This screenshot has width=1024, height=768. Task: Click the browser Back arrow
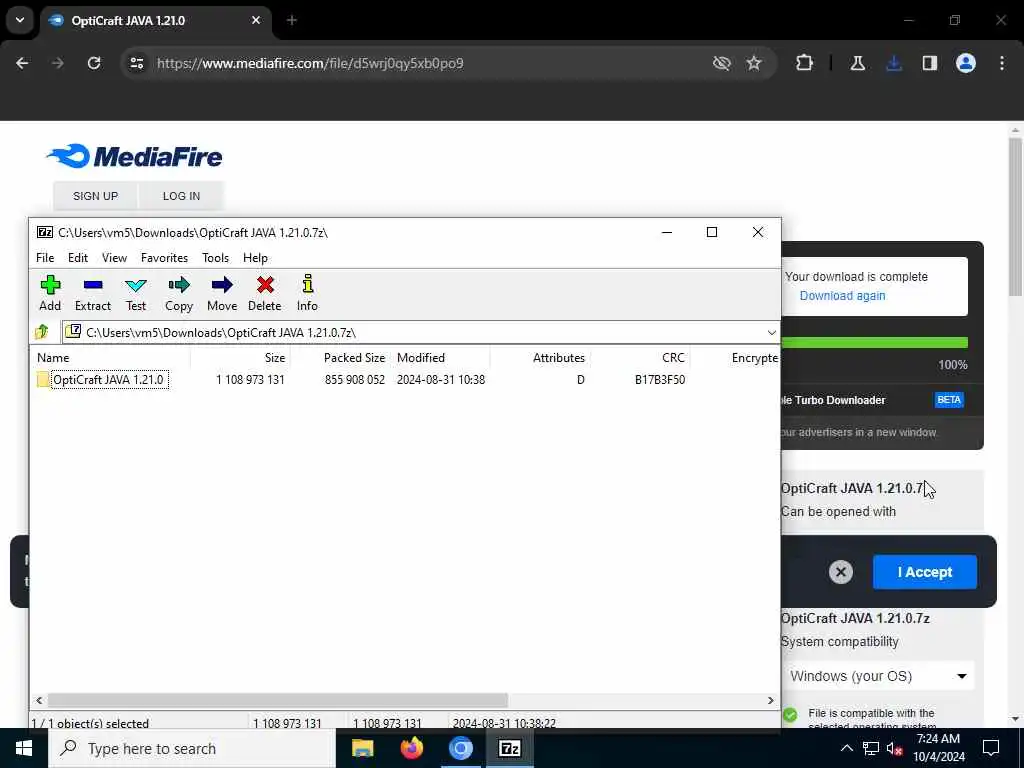22,63
